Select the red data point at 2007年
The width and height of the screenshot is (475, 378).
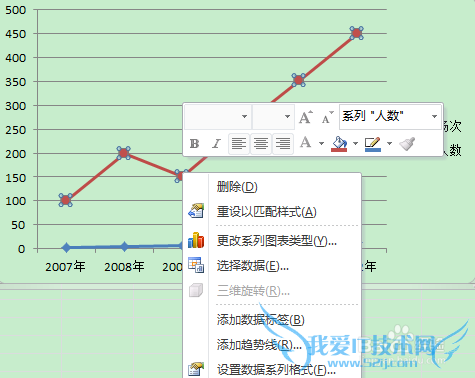tap(65, 200)
